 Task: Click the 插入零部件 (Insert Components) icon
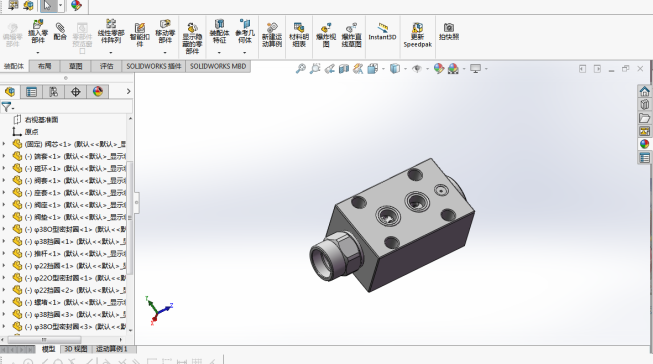38,32
